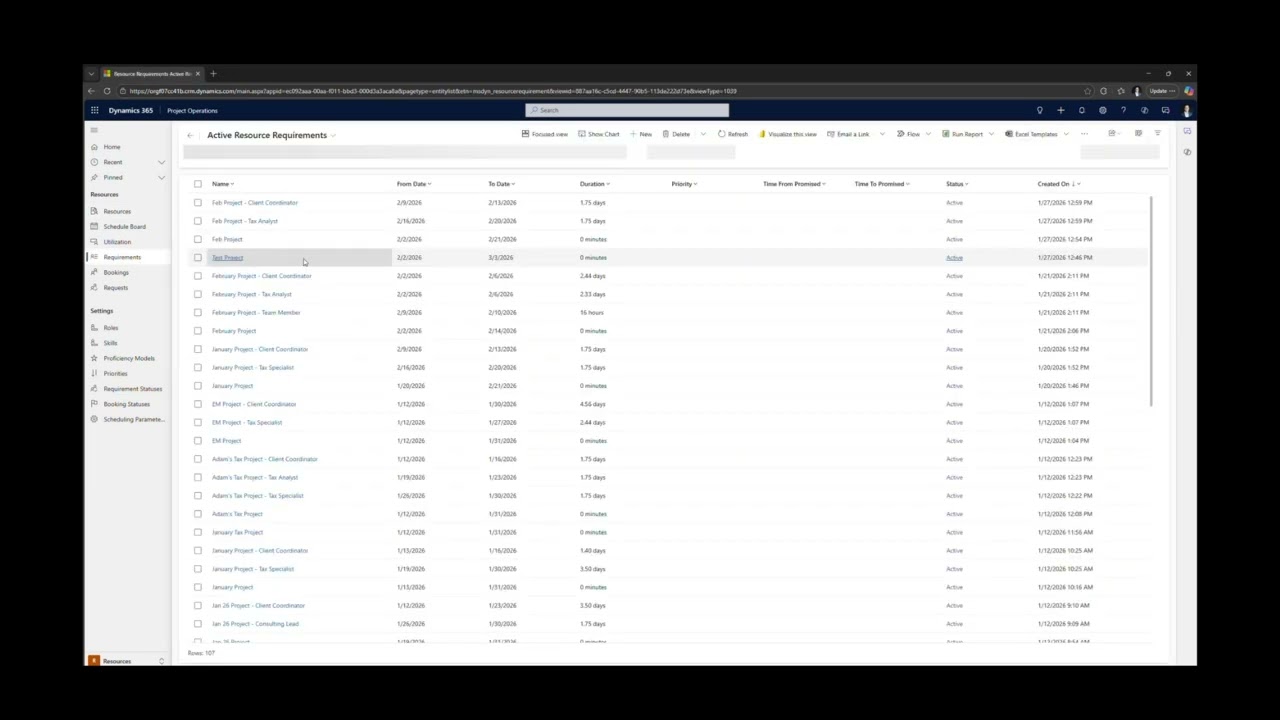Click the Show Chart command
This screenshot has width=1280, height=720.
pos(599,134)
